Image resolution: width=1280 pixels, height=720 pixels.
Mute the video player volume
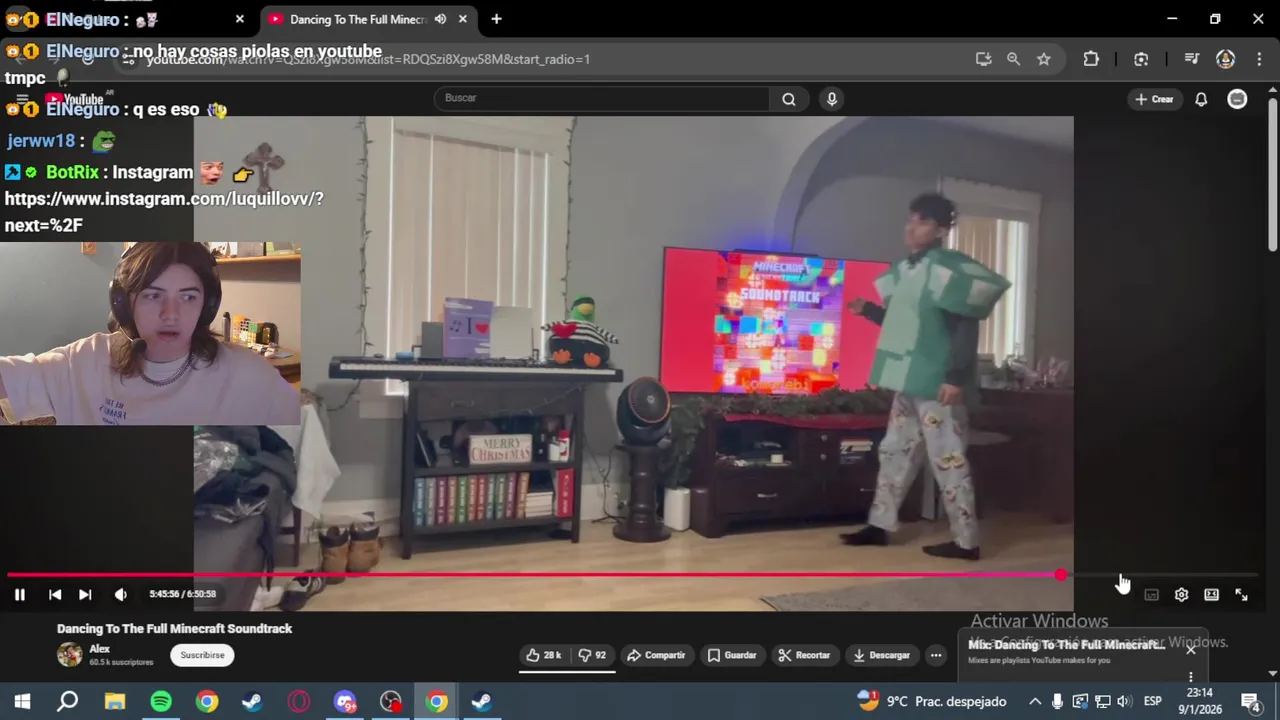[121, 594]
